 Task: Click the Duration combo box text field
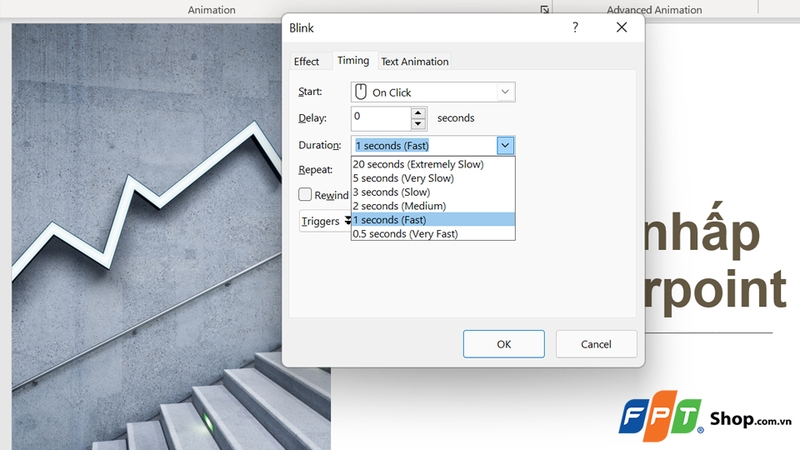point(423,145)
